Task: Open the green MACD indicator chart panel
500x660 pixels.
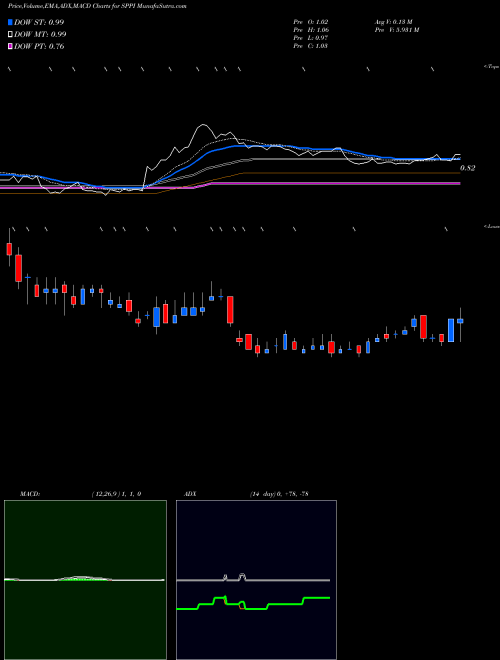Action: (x=85, y=580)
